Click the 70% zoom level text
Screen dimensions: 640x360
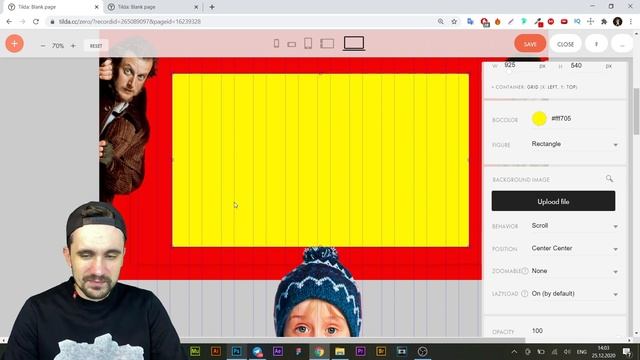click(x=58, y=46)
